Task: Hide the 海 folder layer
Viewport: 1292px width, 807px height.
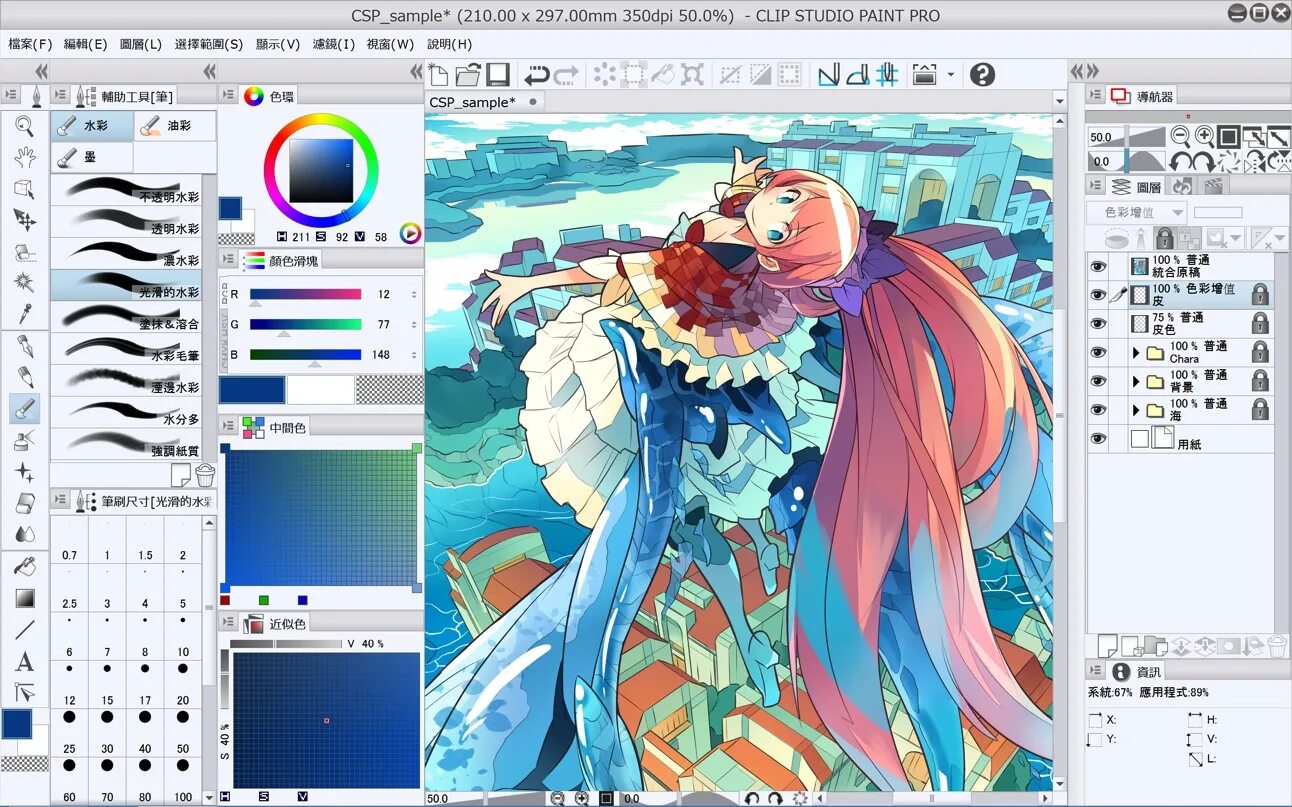Action: coord(1098,409)
